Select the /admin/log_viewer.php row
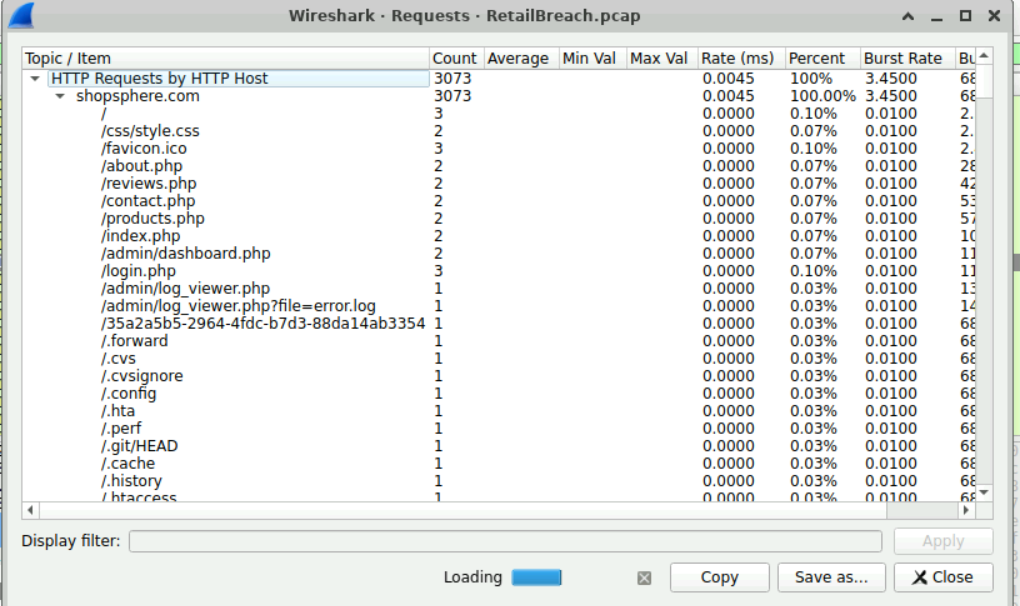 click(499, 289)
